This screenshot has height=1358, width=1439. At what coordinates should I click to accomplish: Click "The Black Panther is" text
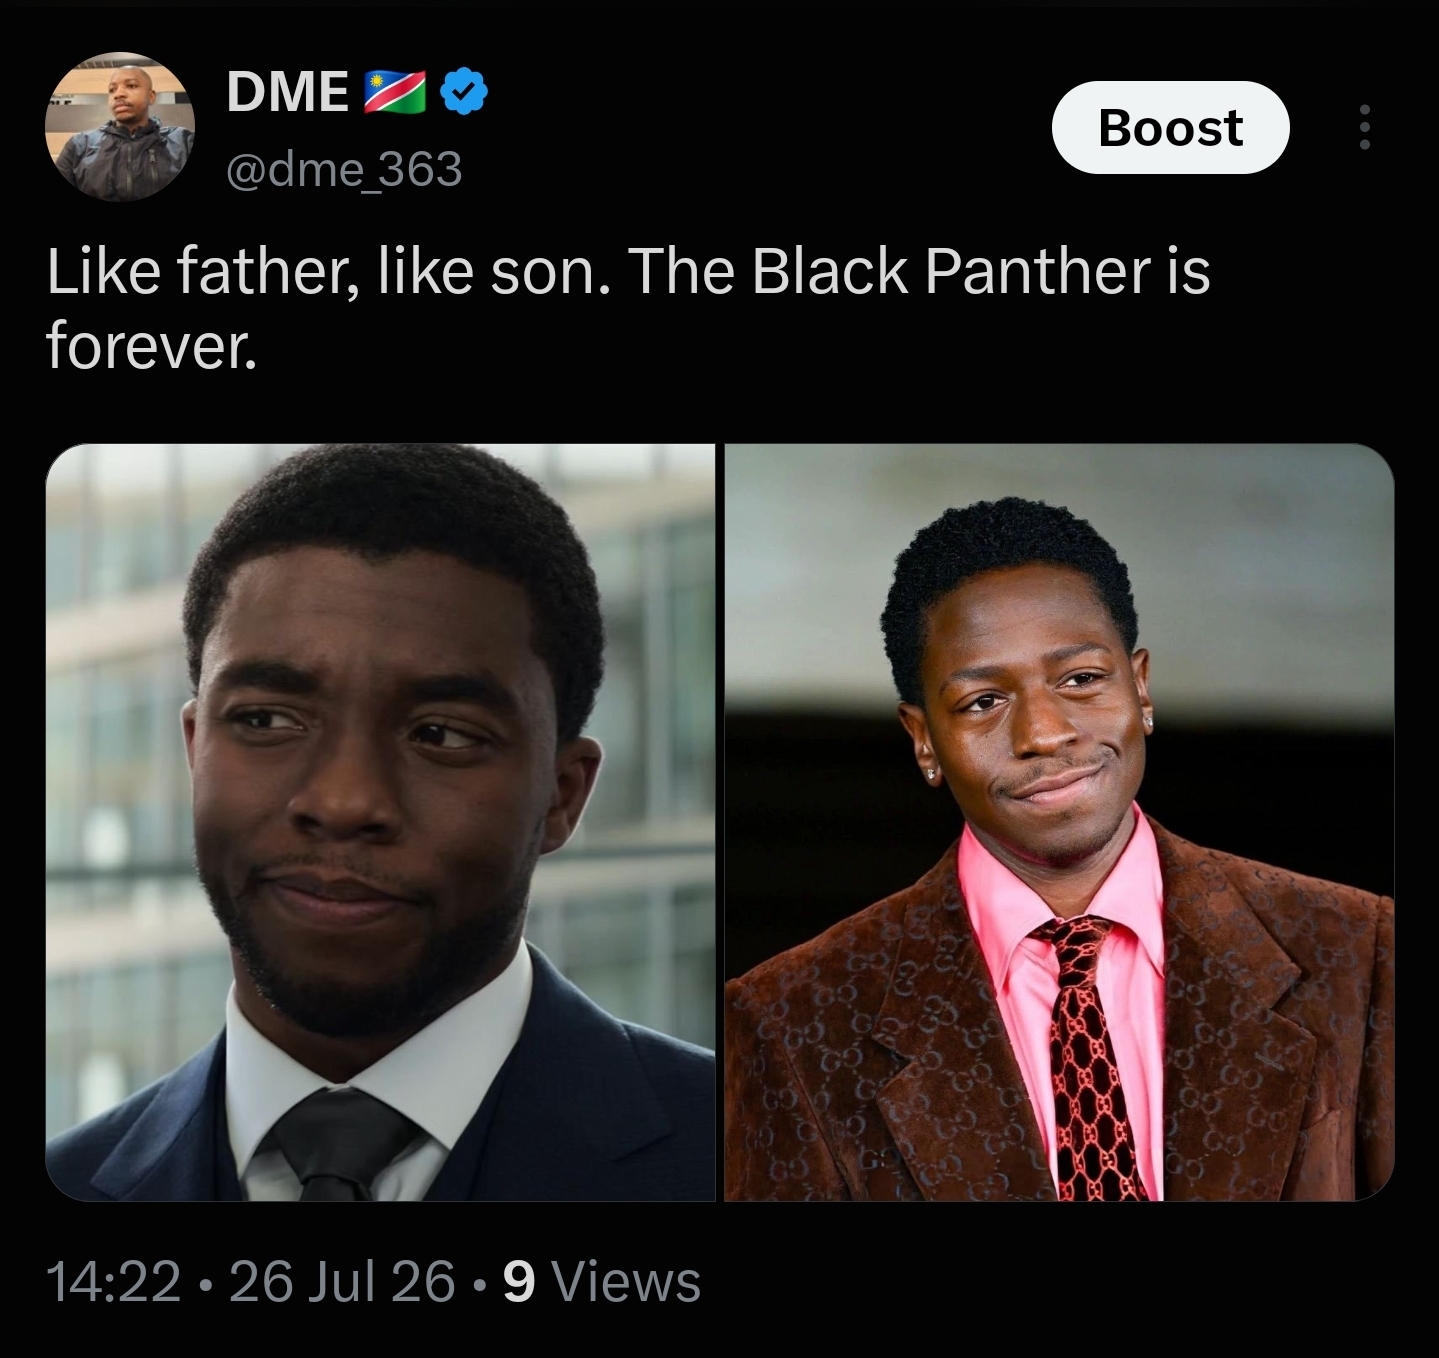click(919, 271)
